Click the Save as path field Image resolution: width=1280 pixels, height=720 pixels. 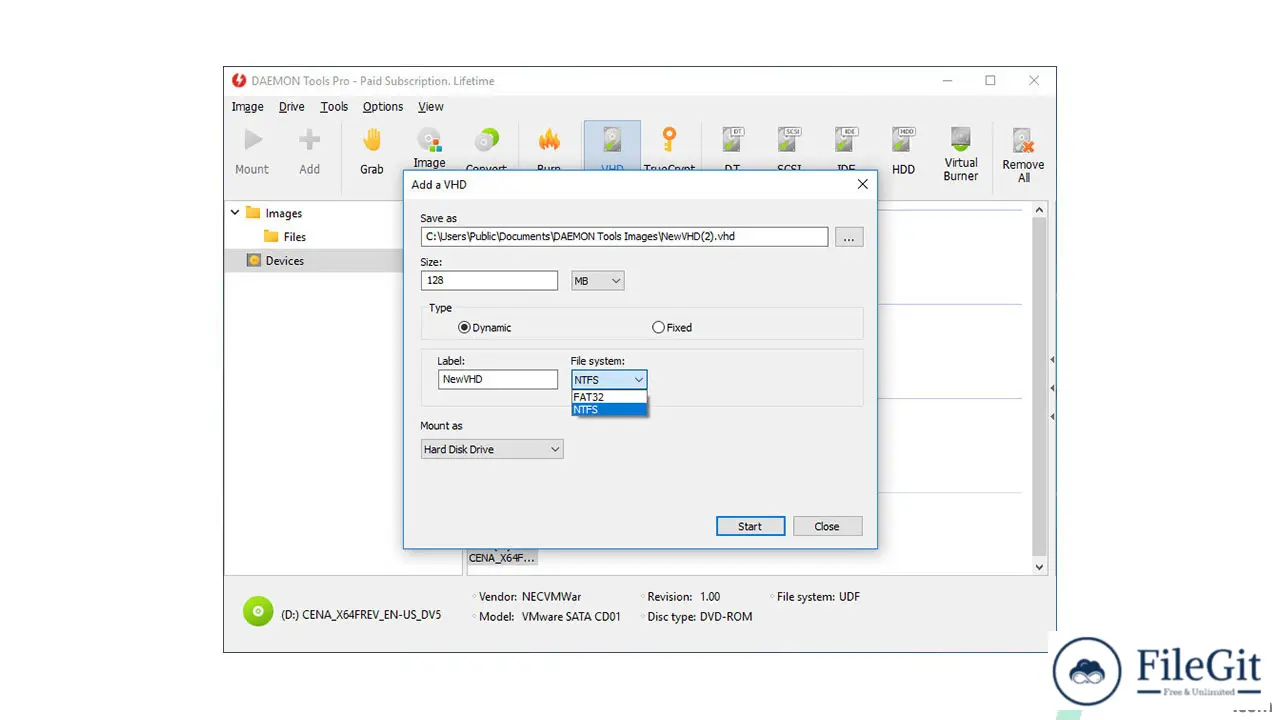624,237
